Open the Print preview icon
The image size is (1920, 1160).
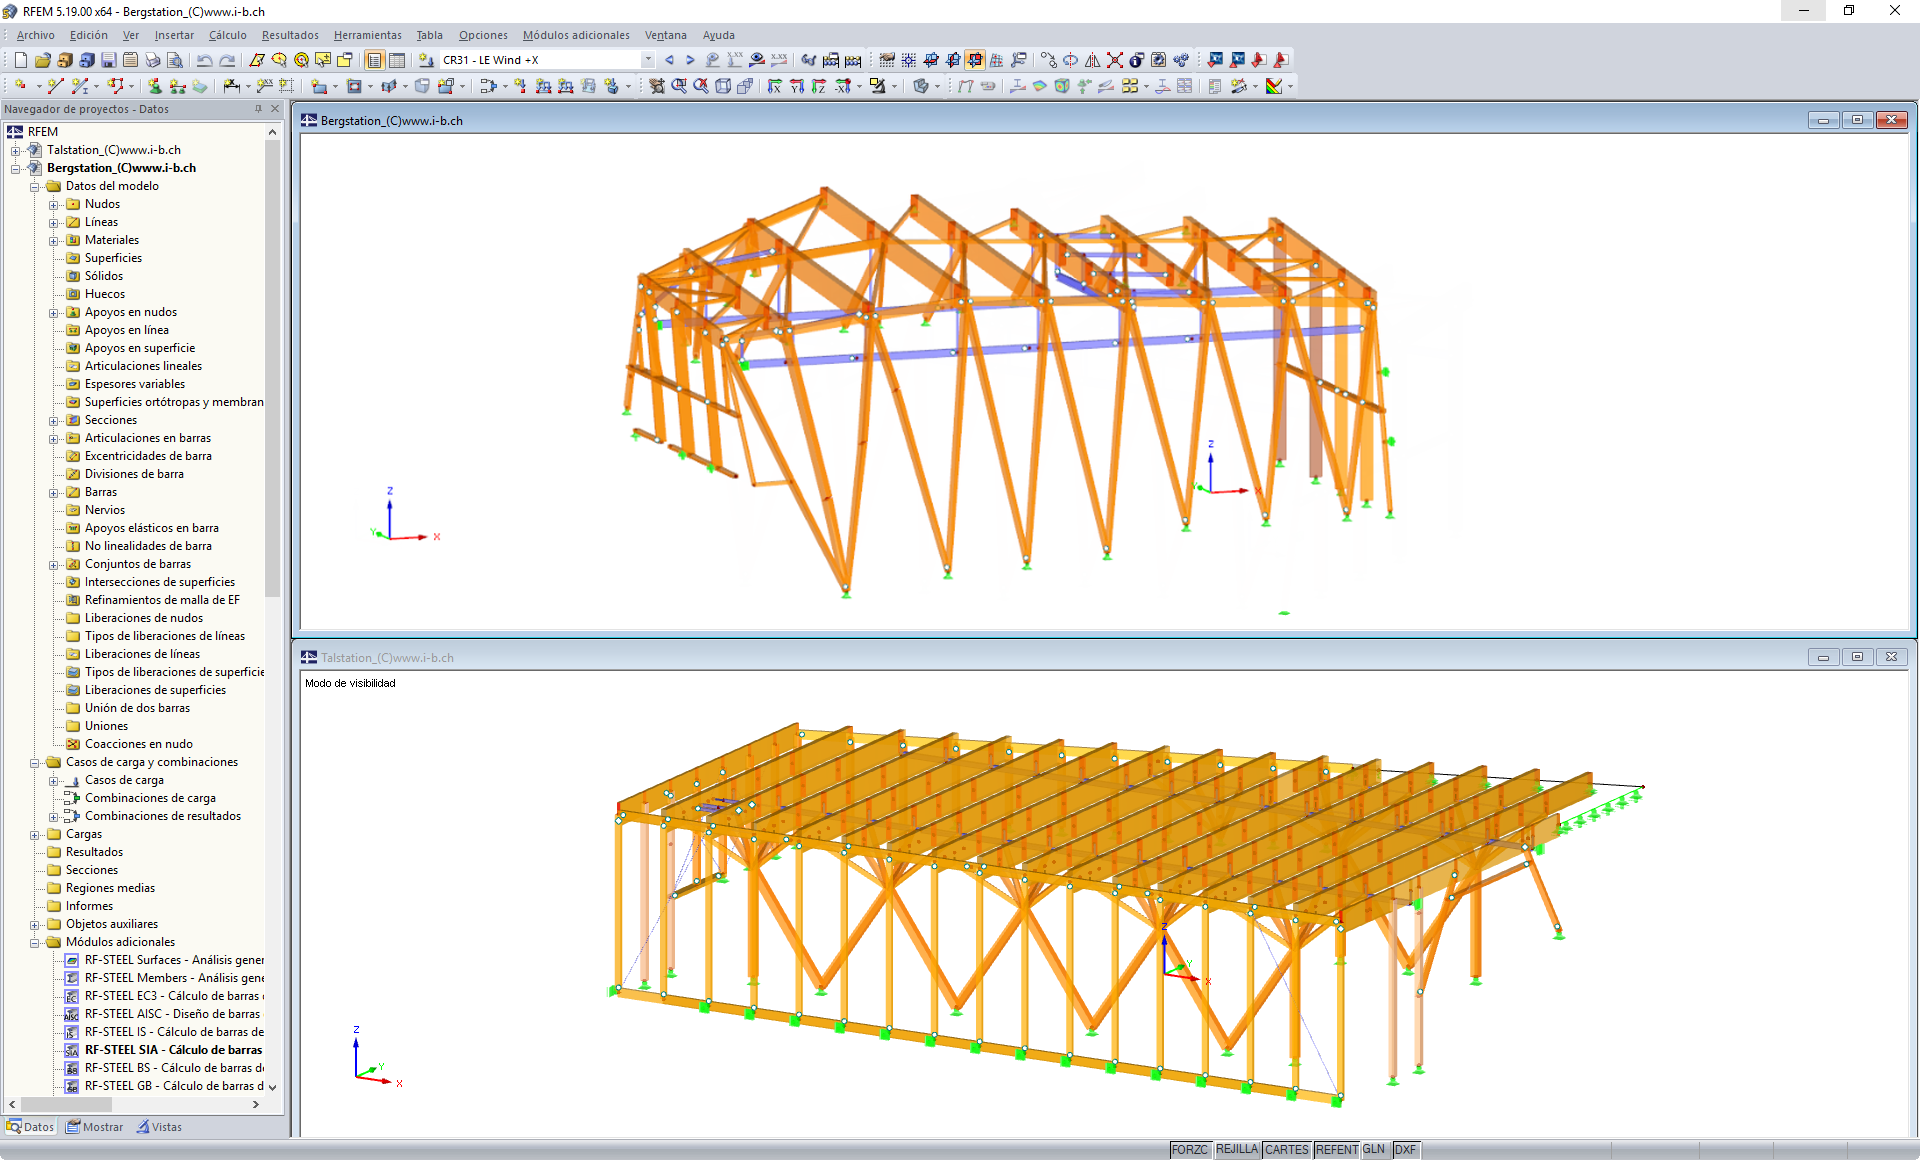[x=174, y=60]
